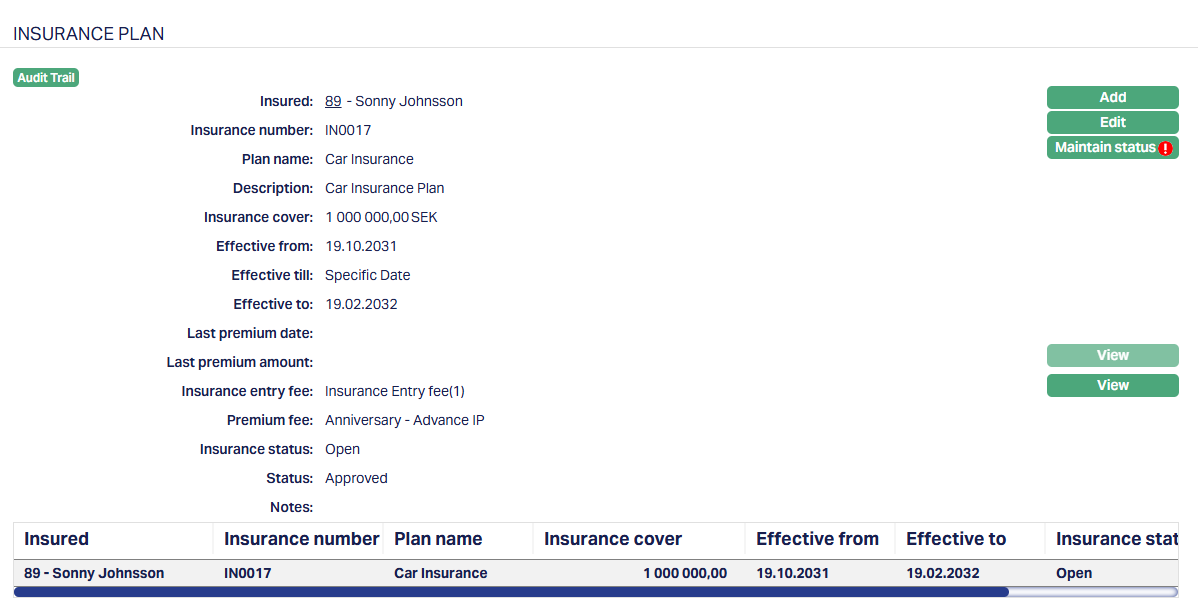Click the 19.02.2032 cell in table row
Image resolution: width=1198 pixels, height=604 pixels.
[943, 573]
